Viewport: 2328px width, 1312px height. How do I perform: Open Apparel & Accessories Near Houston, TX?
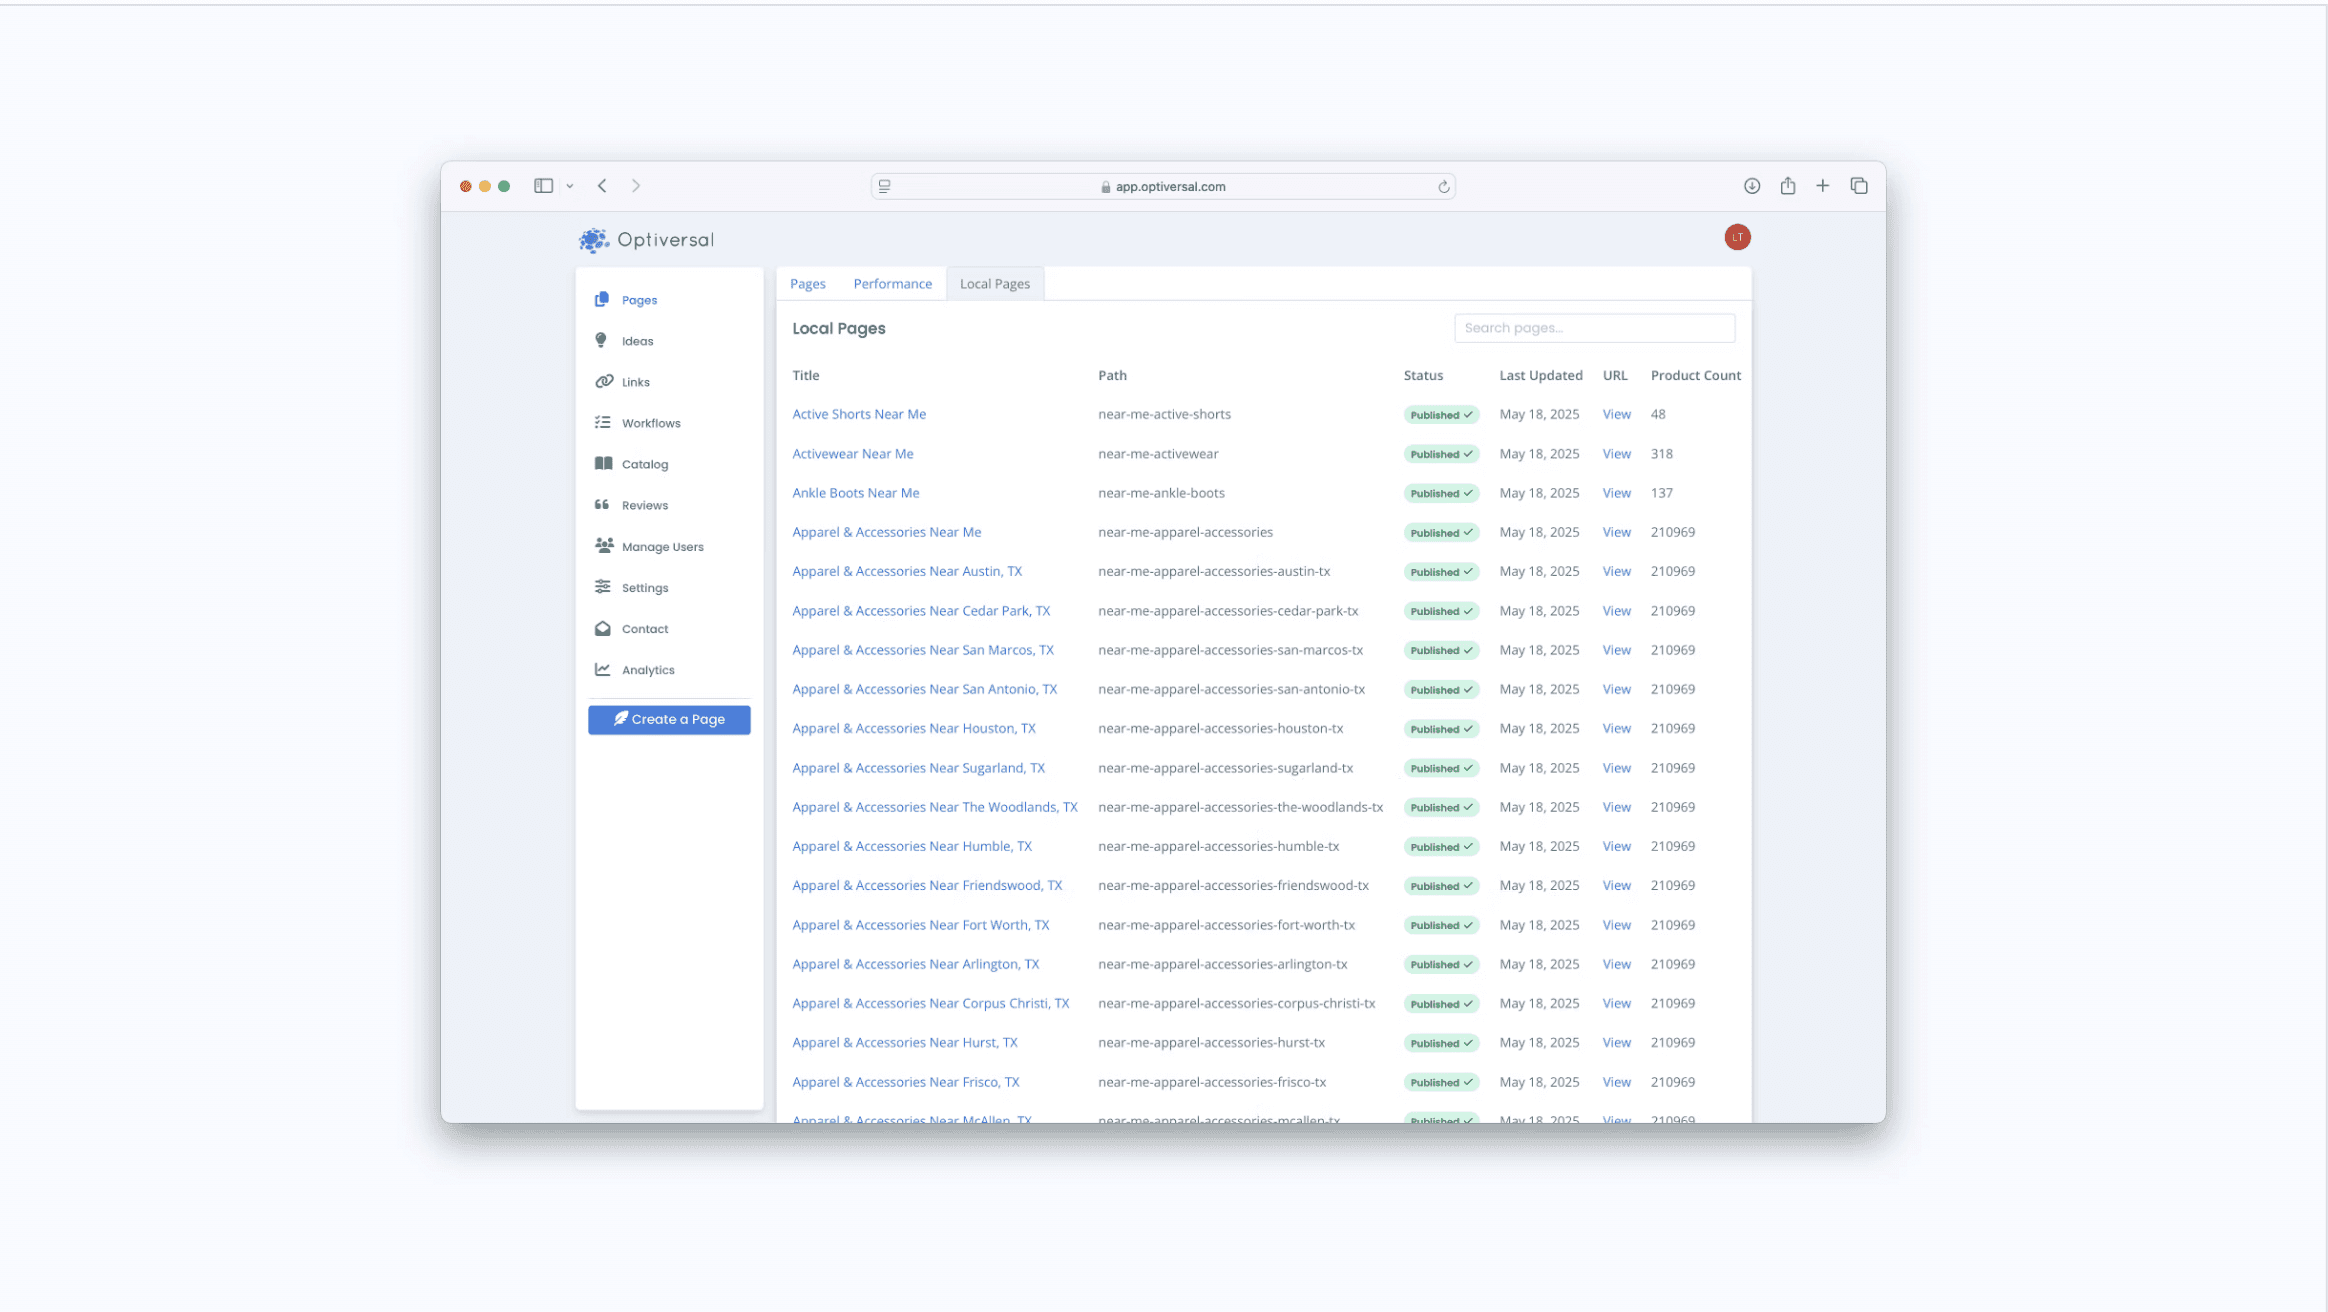(x=914, y=729)
